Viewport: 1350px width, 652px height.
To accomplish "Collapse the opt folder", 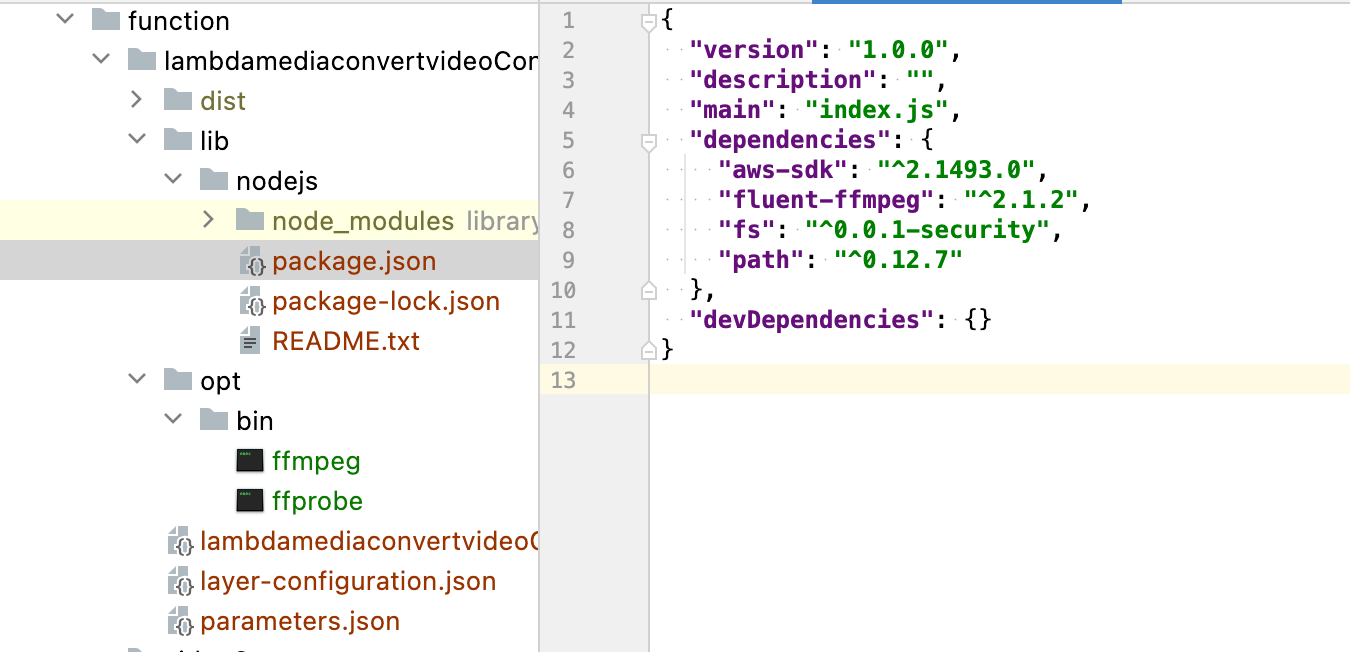I will click(136, 380).
